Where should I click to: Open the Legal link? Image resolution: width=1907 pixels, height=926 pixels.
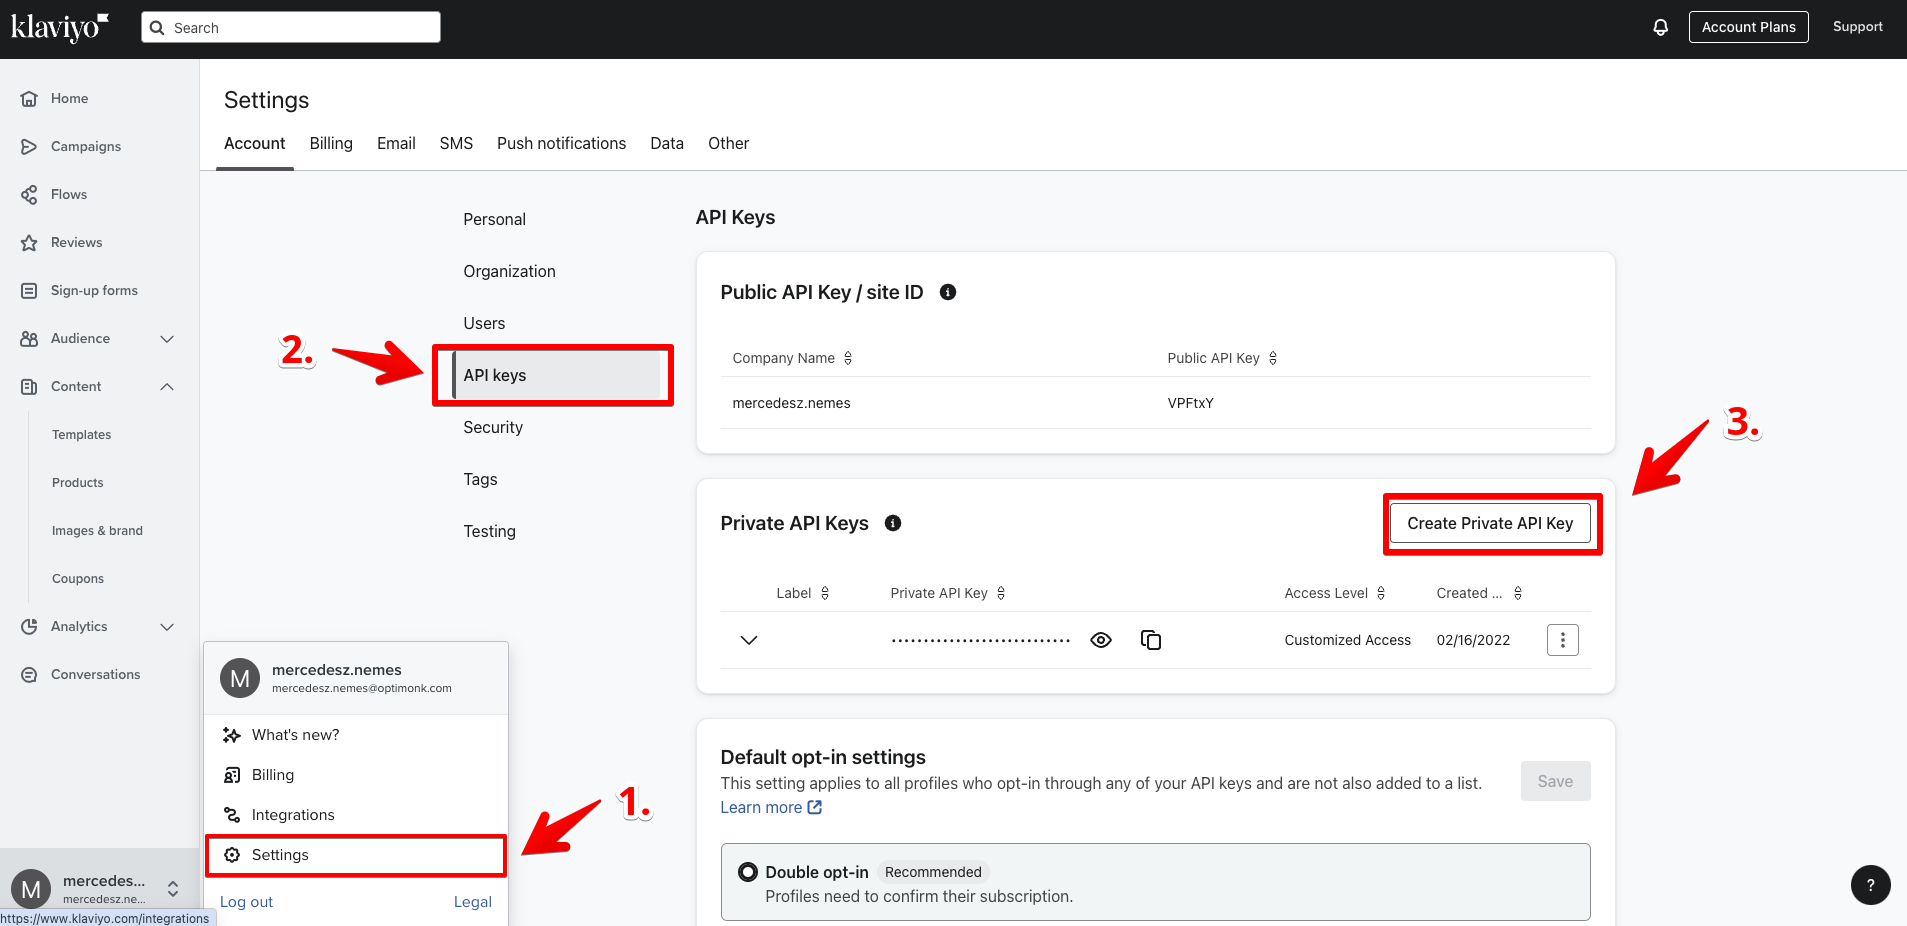pyautogui.click(x=473, y=902)
